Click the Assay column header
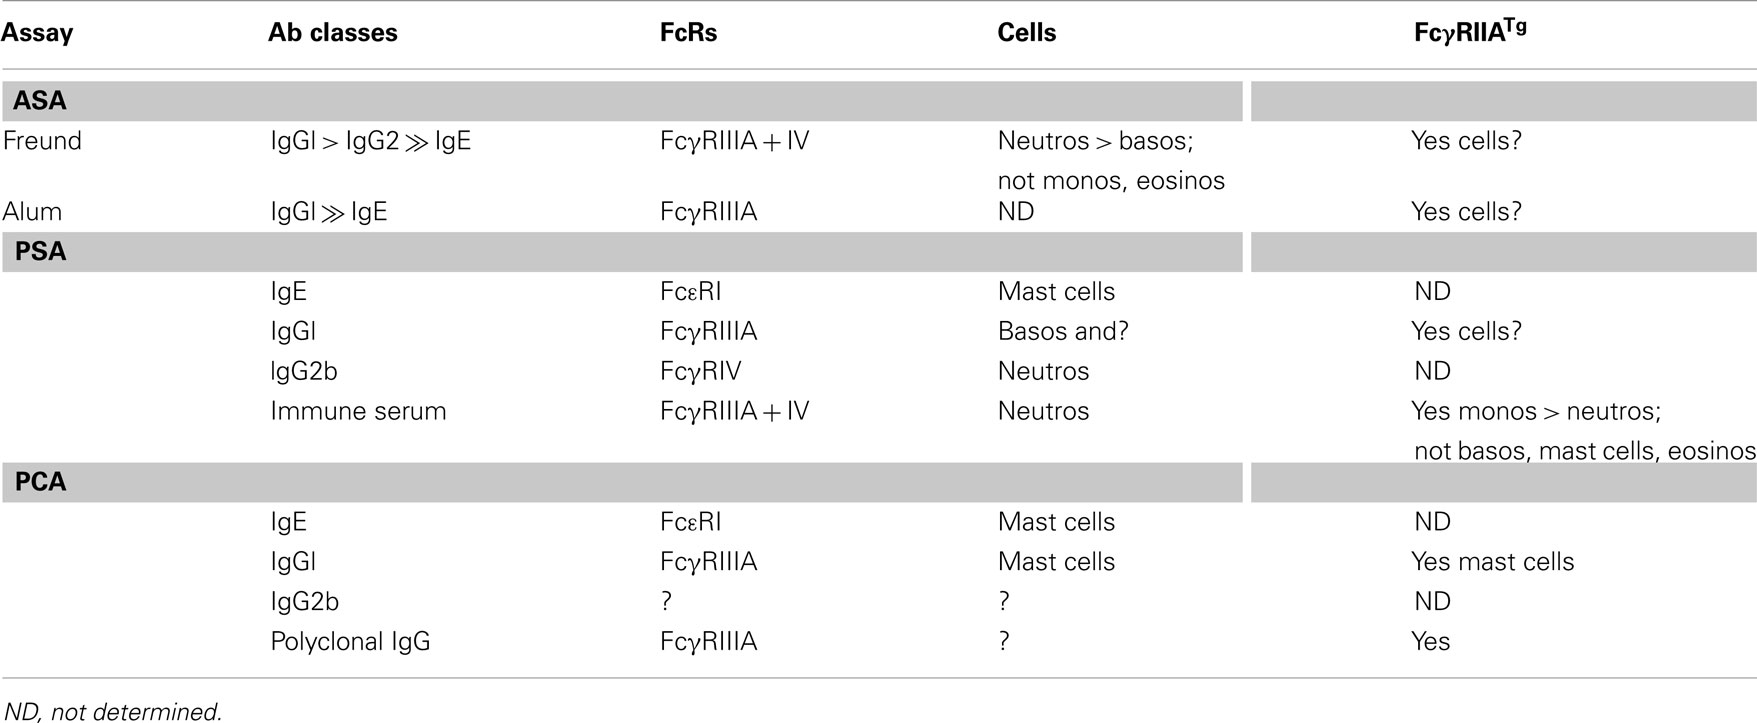Screen dimensions: 1757x723 (x=37, y=33)
